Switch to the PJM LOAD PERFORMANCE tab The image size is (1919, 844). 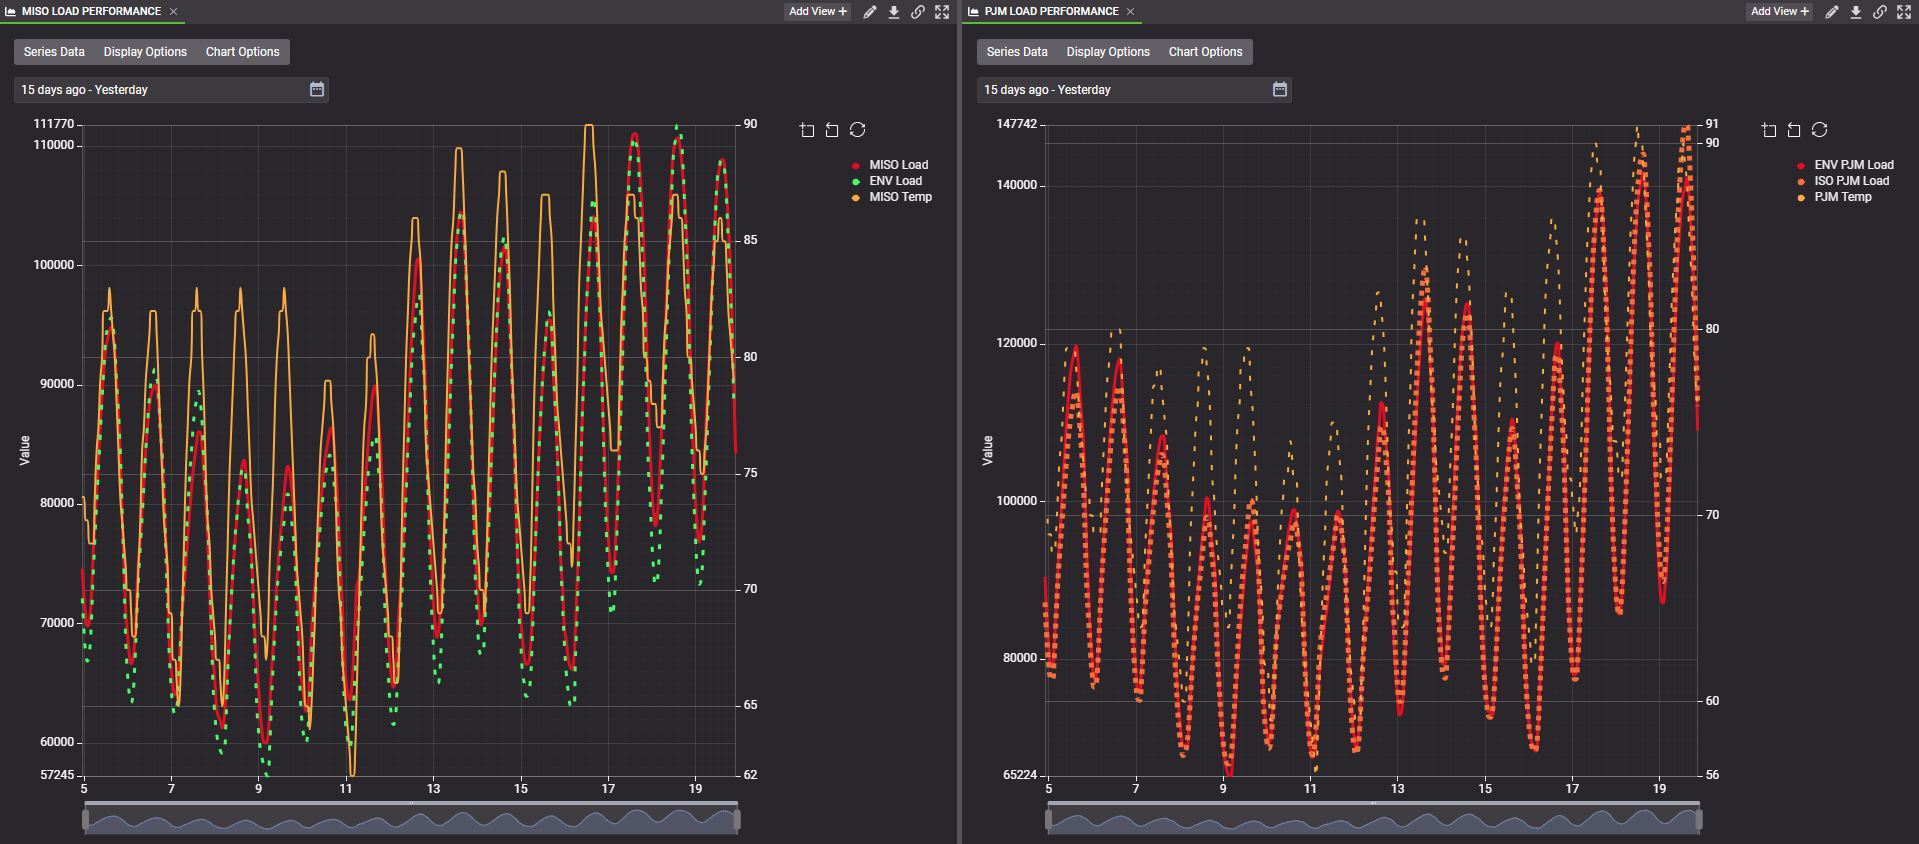1050,12
